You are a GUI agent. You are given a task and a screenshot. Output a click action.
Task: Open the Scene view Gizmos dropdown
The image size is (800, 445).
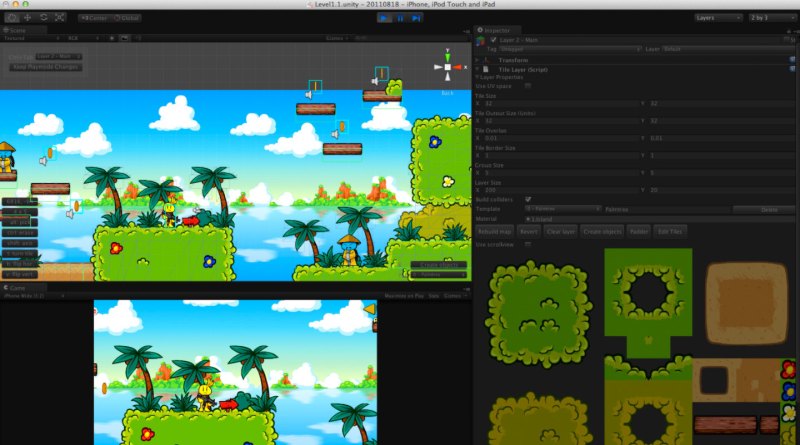pyautogui.click(x=337, y=38)
